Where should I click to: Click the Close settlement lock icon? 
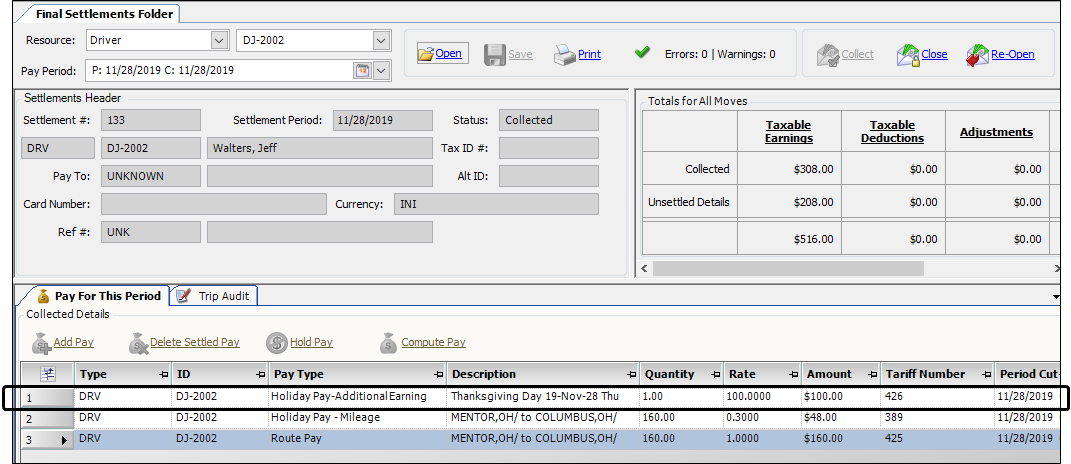pyautogui.click(x=907, y=54)
